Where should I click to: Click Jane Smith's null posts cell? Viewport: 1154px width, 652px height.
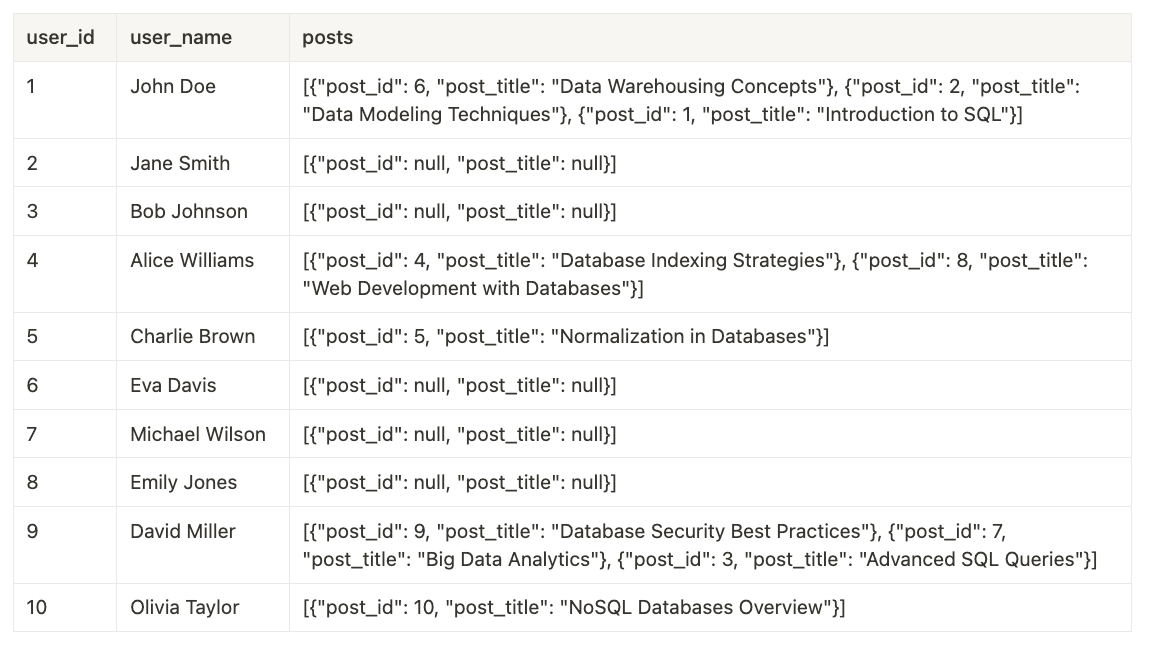[460, 163]
